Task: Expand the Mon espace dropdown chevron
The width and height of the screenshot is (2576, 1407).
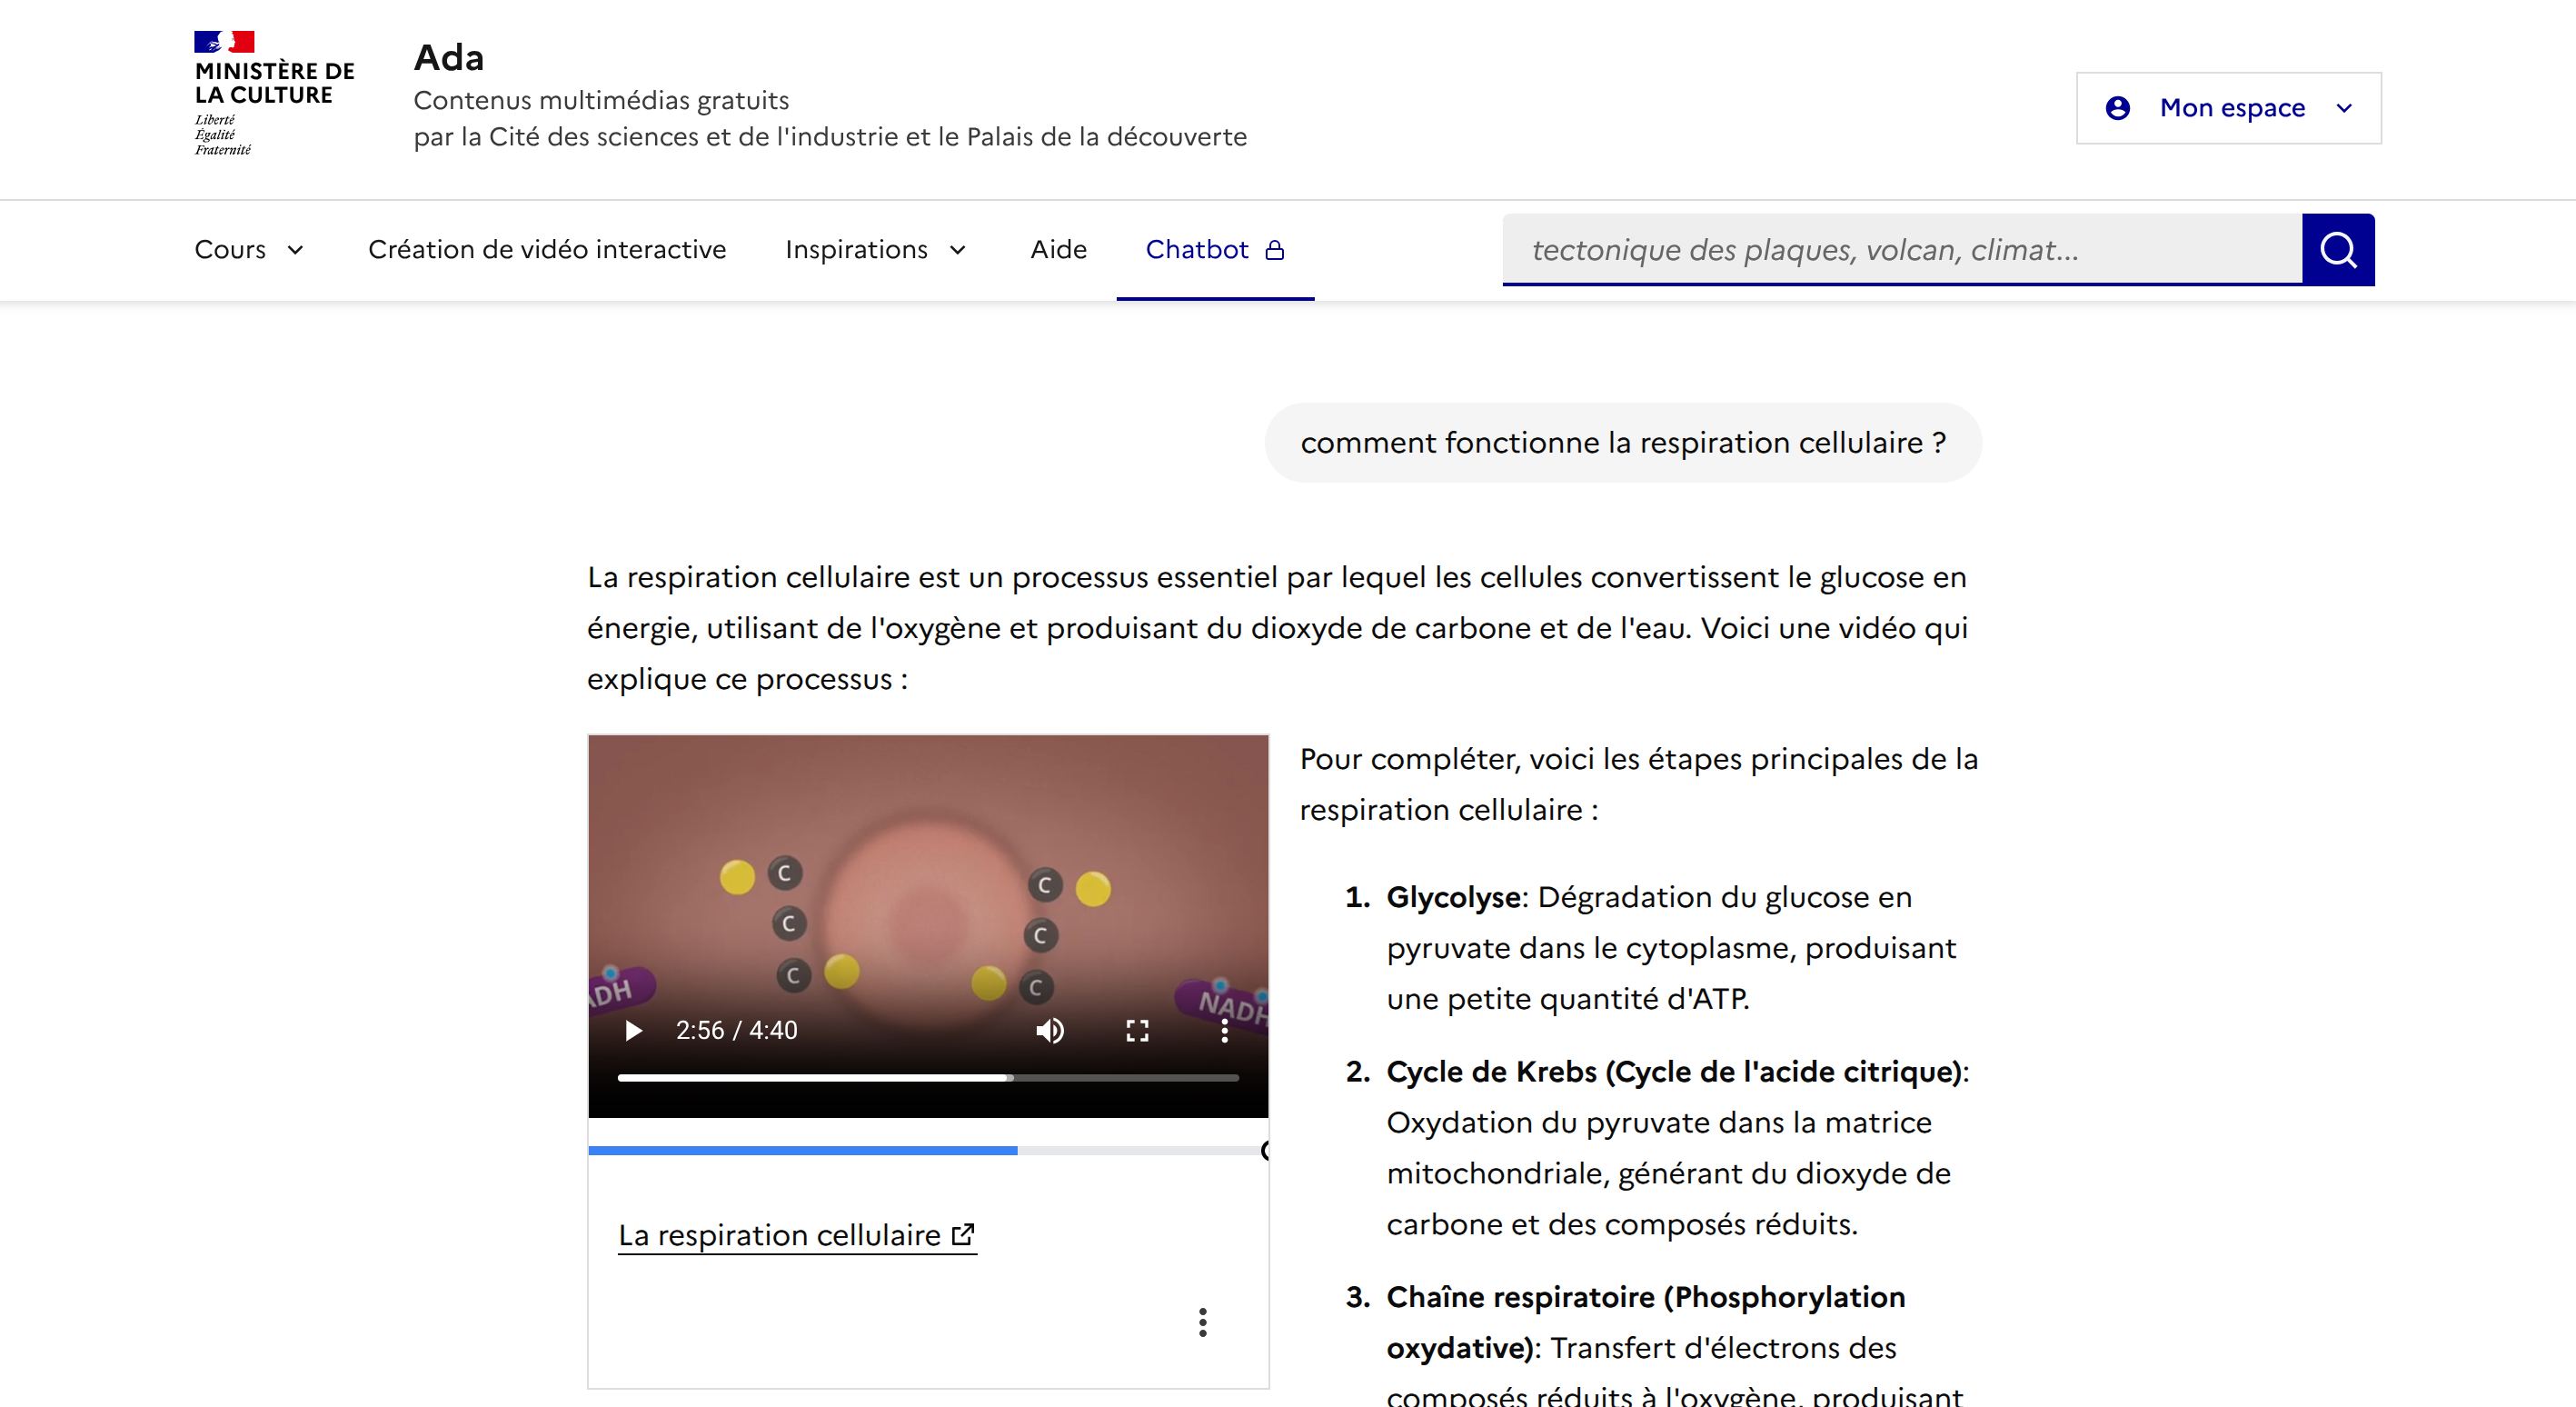Action: (x=2344, y=108)
